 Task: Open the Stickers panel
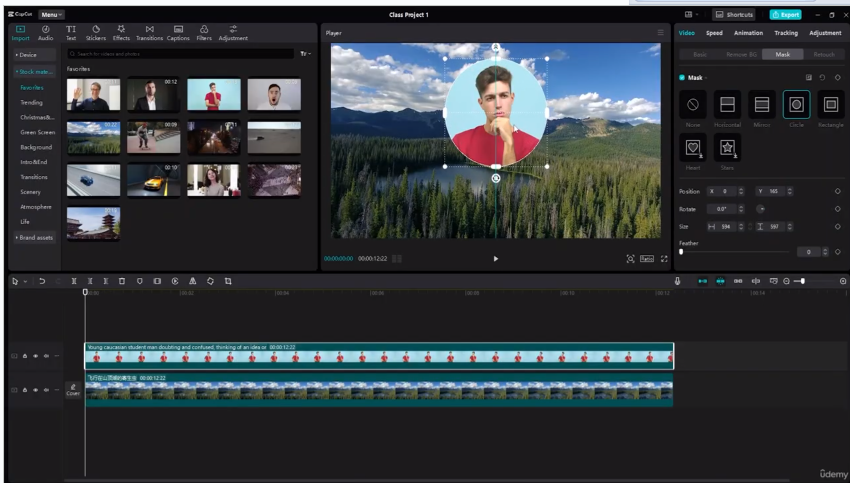pos(96,33)
